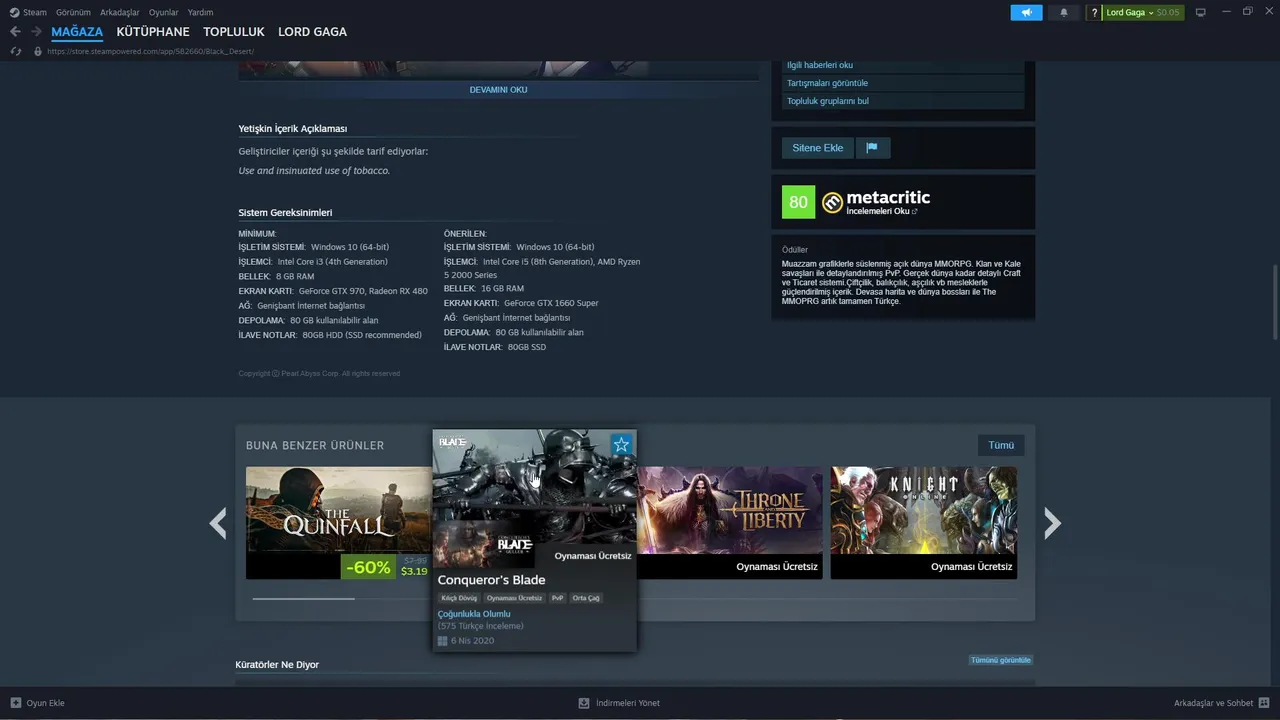Viewport: 1280px width, 720px height.
Task: Click the Orta Çağ tag
Action: [x=586, y=598]
